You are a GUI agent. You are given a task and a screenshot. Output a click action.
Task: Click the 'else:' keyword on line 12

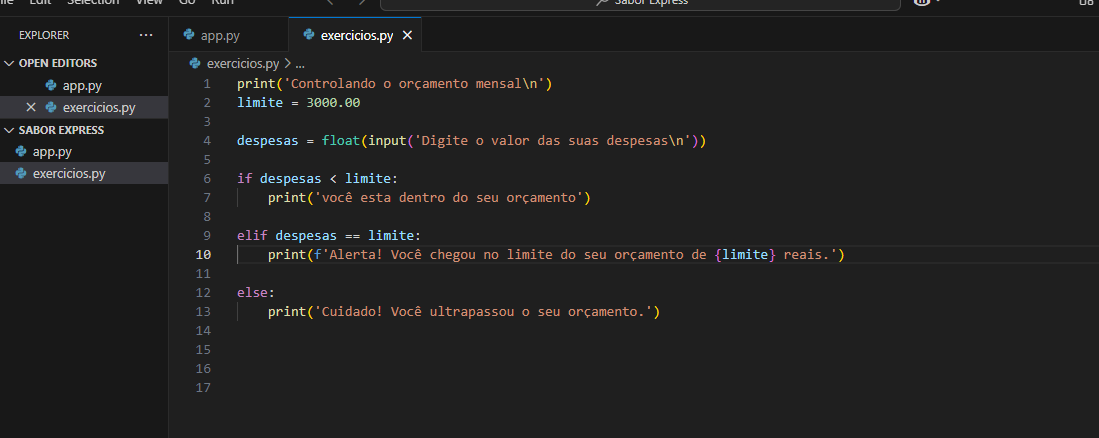(x=256, y=292)
